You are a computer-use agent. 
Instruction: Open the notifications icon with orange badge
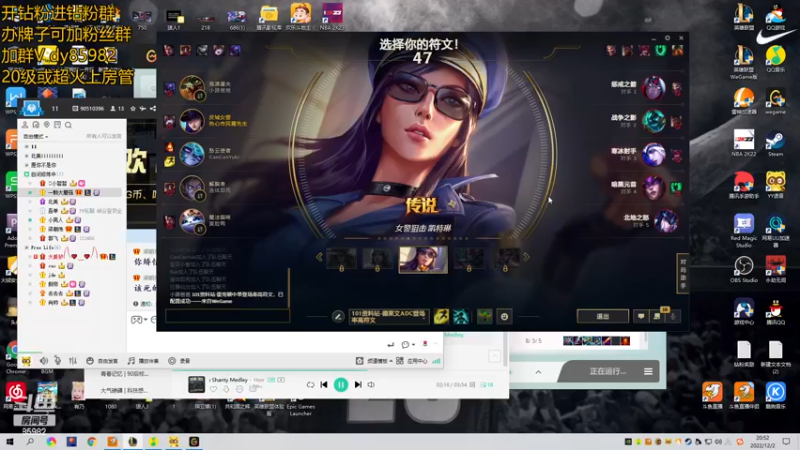(658, 316)
